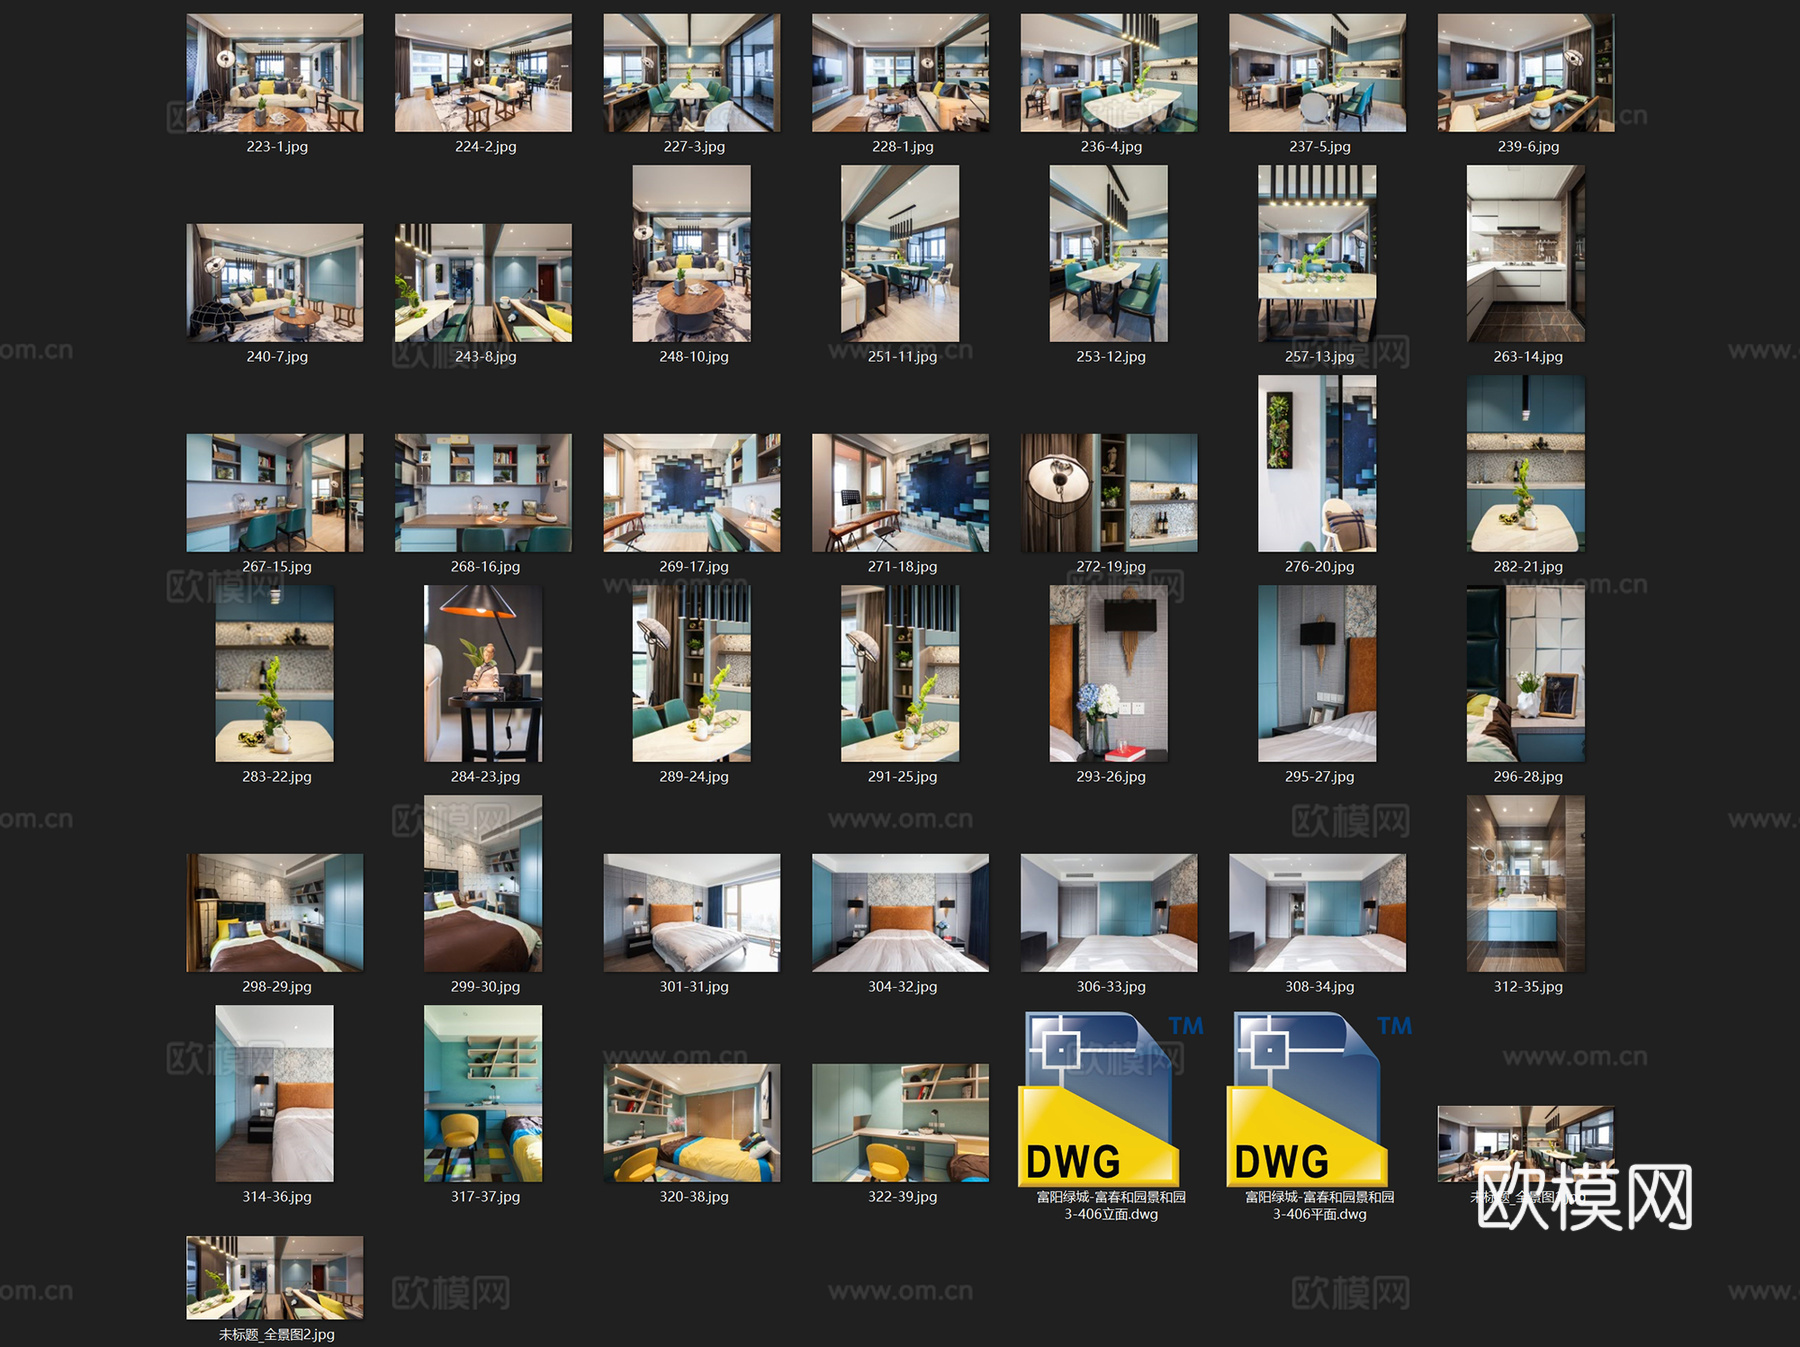
Task: Pick the 239-6.jpg thumbnail
Action: pos(1526,73)
